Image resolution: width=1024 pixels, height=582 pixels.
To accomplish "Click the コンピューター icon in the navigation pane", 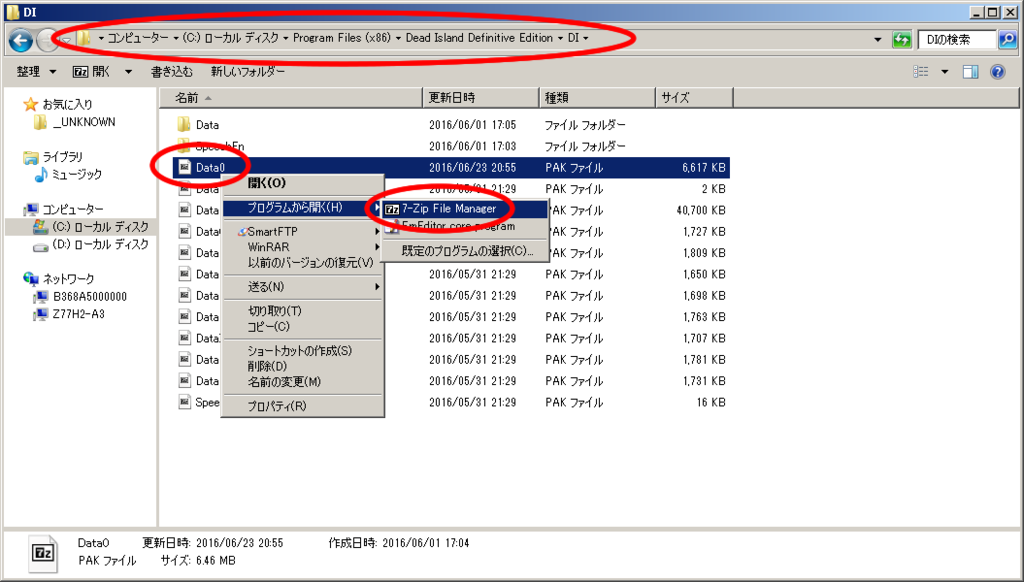I will pyautogui.click(x=30, y=209).
